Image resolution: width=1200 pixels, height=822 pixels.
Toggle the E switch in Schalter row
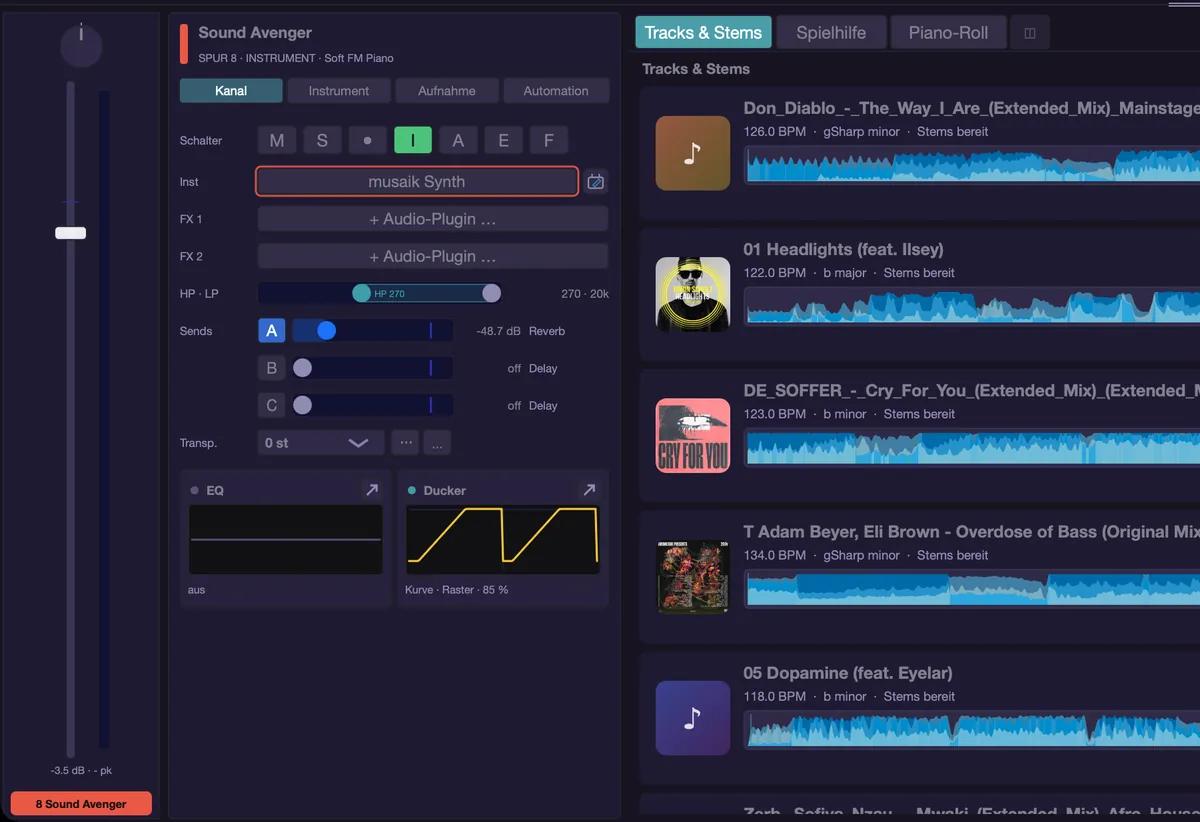[x=503, y=141]
